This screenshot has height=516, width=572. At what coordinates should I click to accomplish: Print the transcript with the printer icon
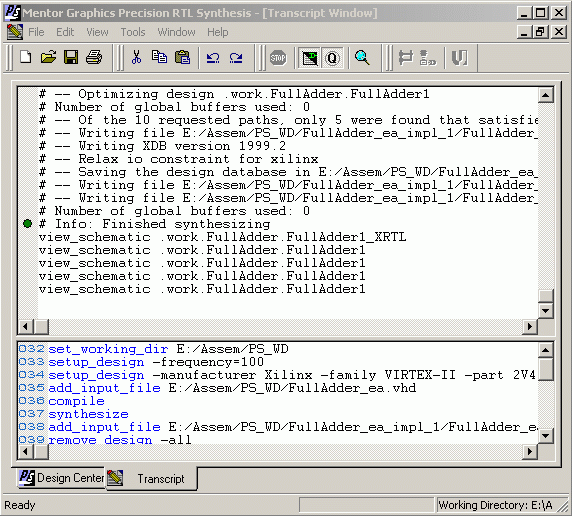tap(94, 57)
